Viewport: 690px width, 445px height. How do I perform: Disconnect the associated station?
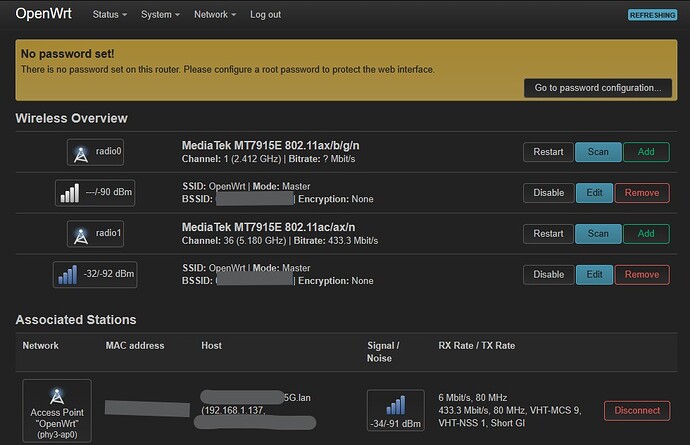pos(637,411)
